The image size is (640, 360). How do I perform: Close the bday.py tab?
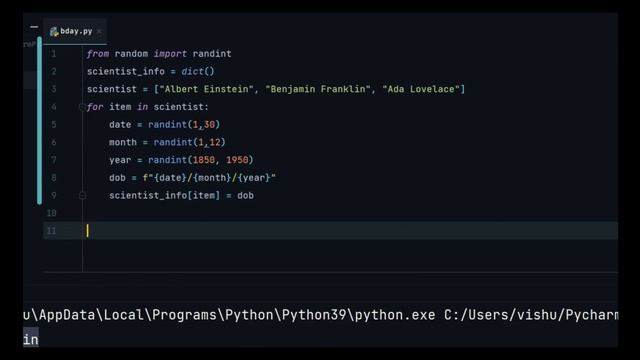pyautogui.click(x=99, y=31)
